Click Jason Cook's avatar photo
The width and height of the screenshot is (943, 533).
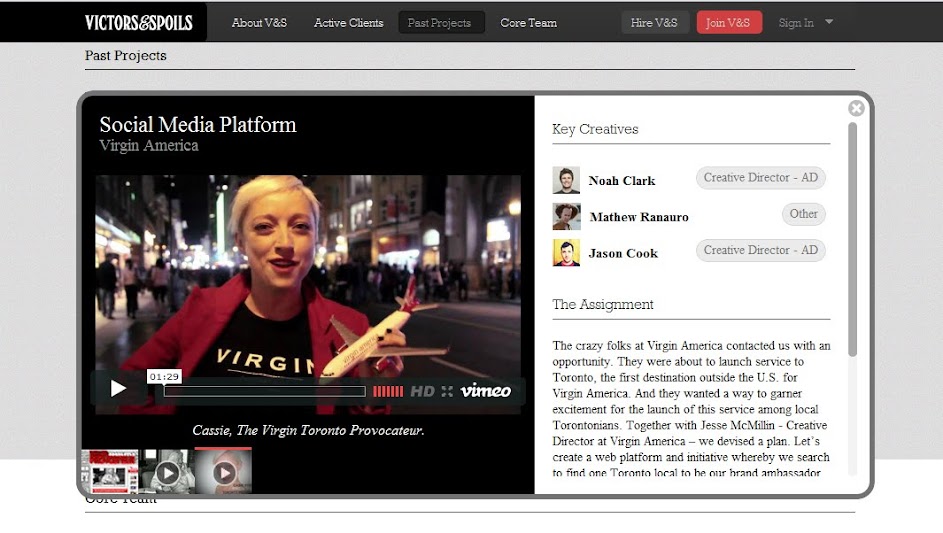(566, 253)
